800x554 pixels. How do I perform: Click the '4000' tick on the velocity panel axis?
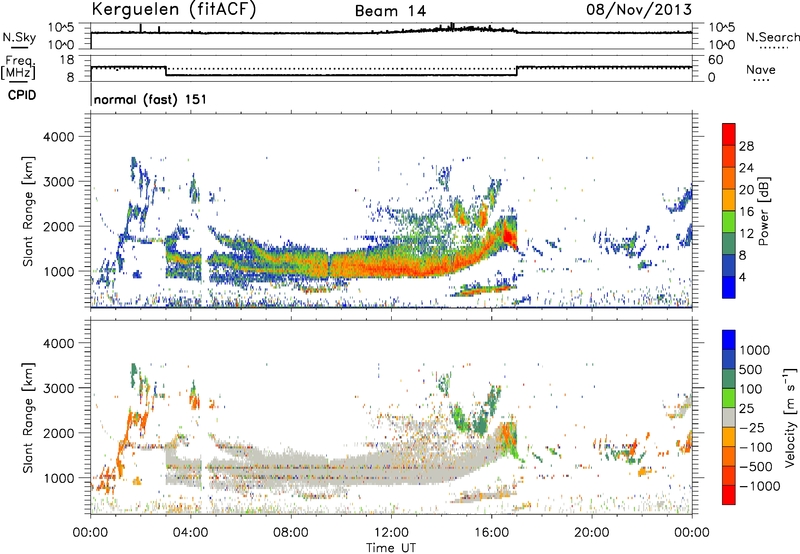pyautogui.click(x=58, y=343)
